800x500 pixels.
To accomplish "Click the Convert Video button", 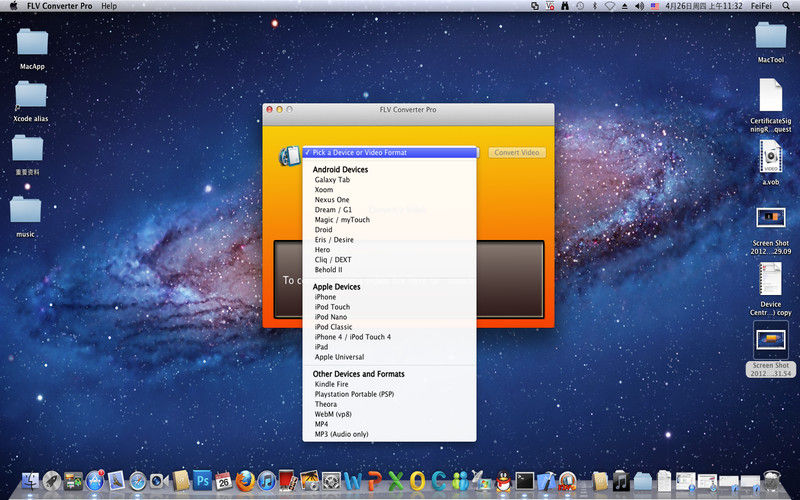I will (516, 153).
